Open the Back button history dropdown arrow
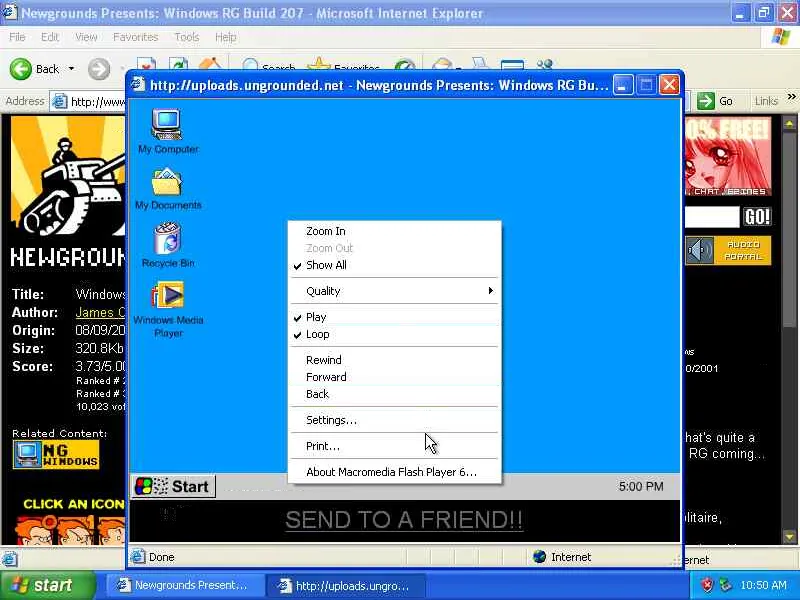 click(71, 69)
